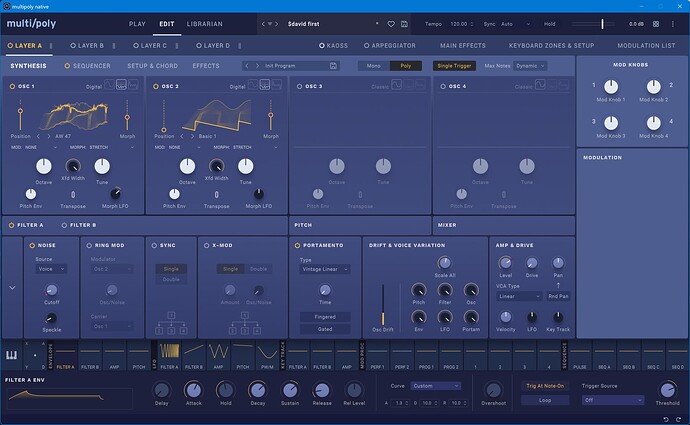Screen dimensions: 690x425
Task: Switch to the Librarian tab
Action: (204, 23)
